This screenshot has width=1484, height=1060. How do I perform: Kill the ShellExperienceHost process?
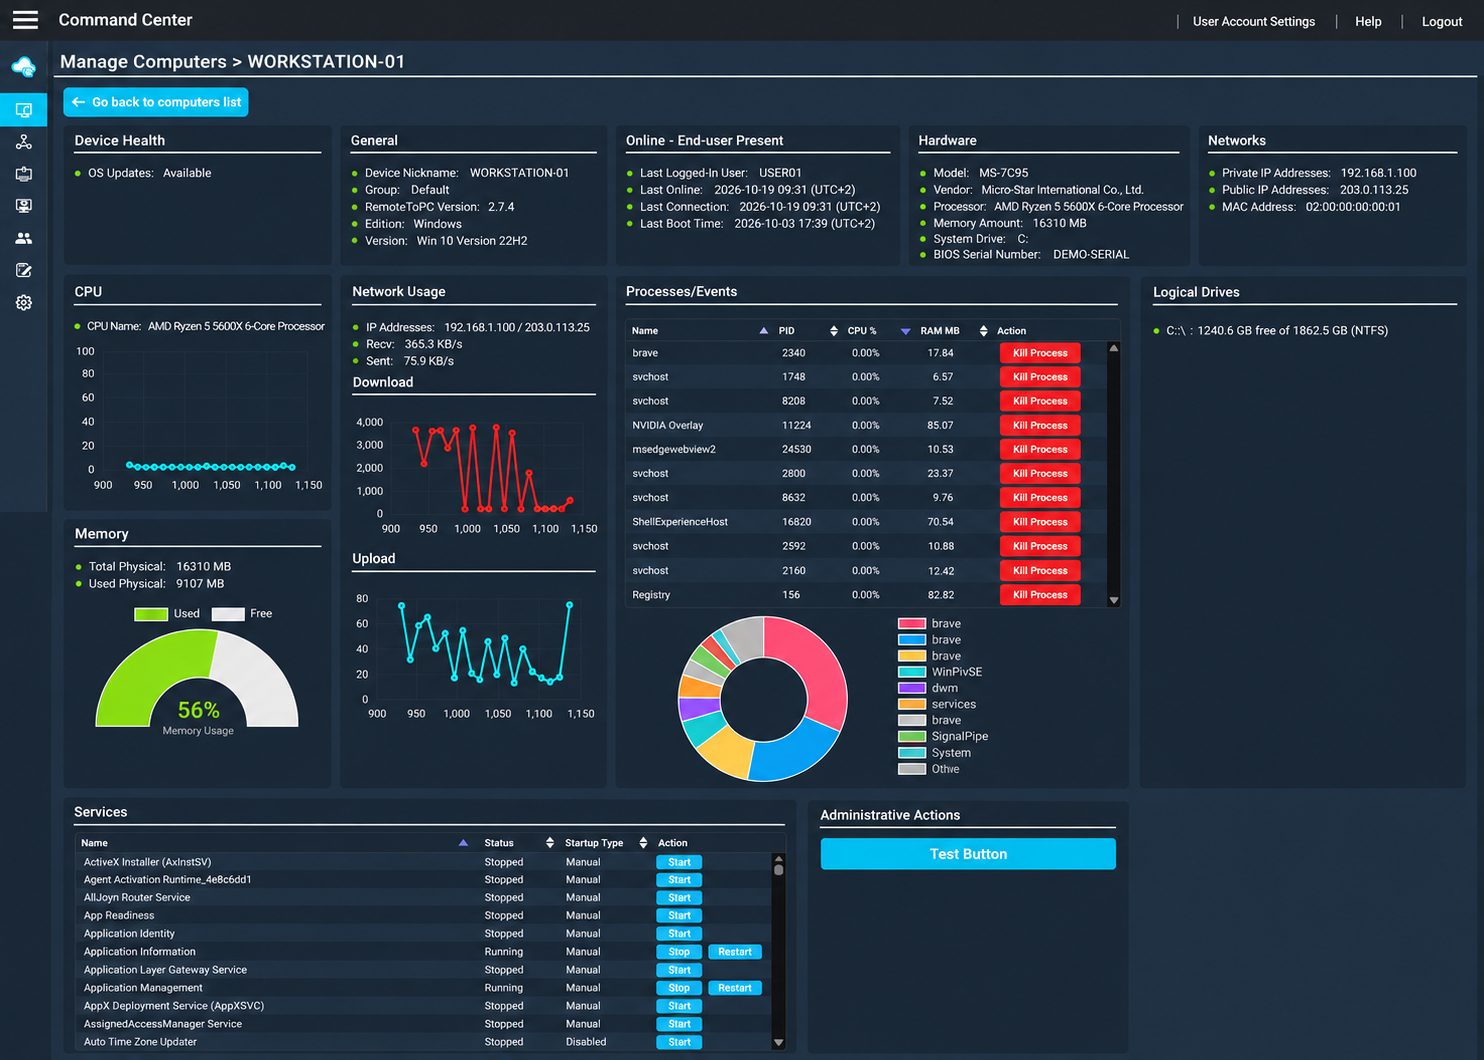point(1040,522)
